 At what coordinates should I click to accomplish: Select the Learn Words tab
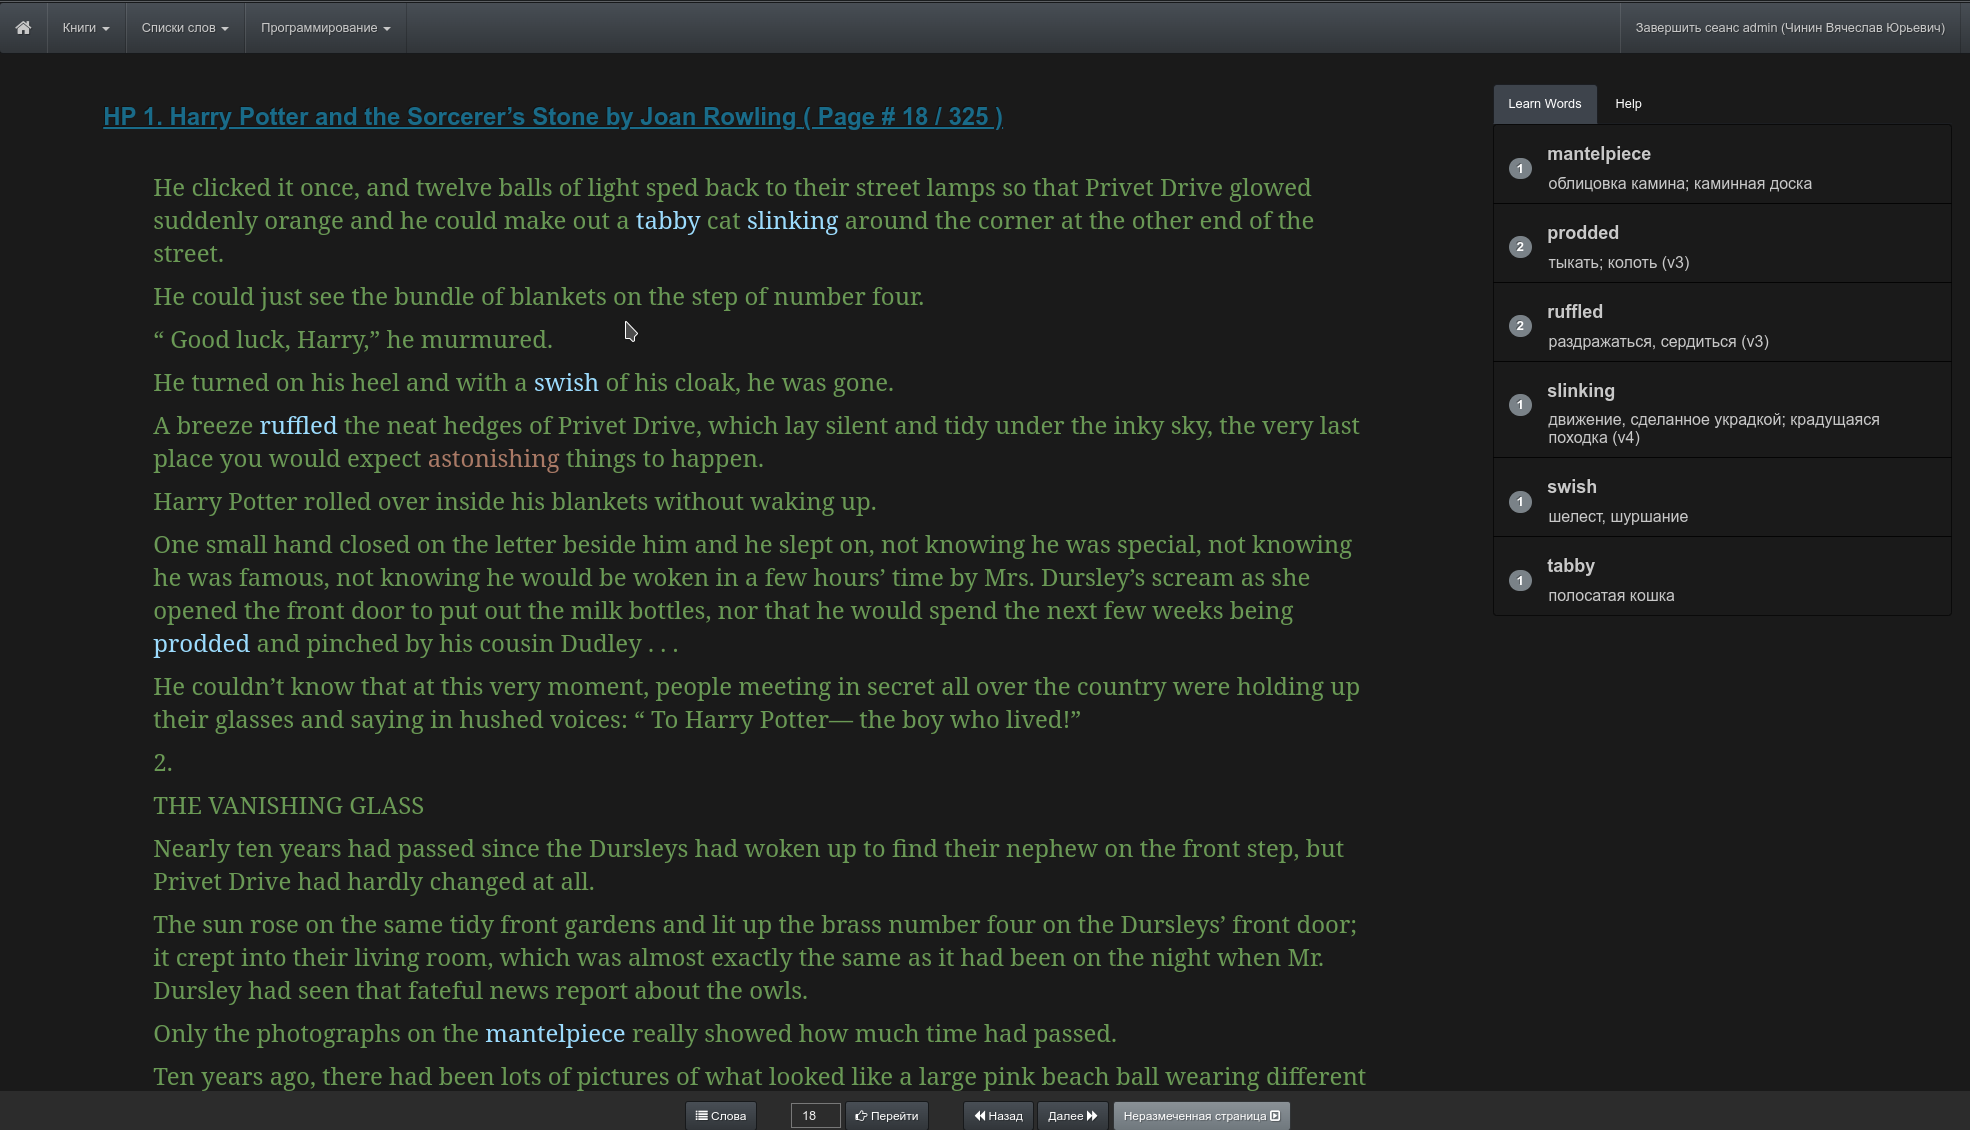(1544, 103)
